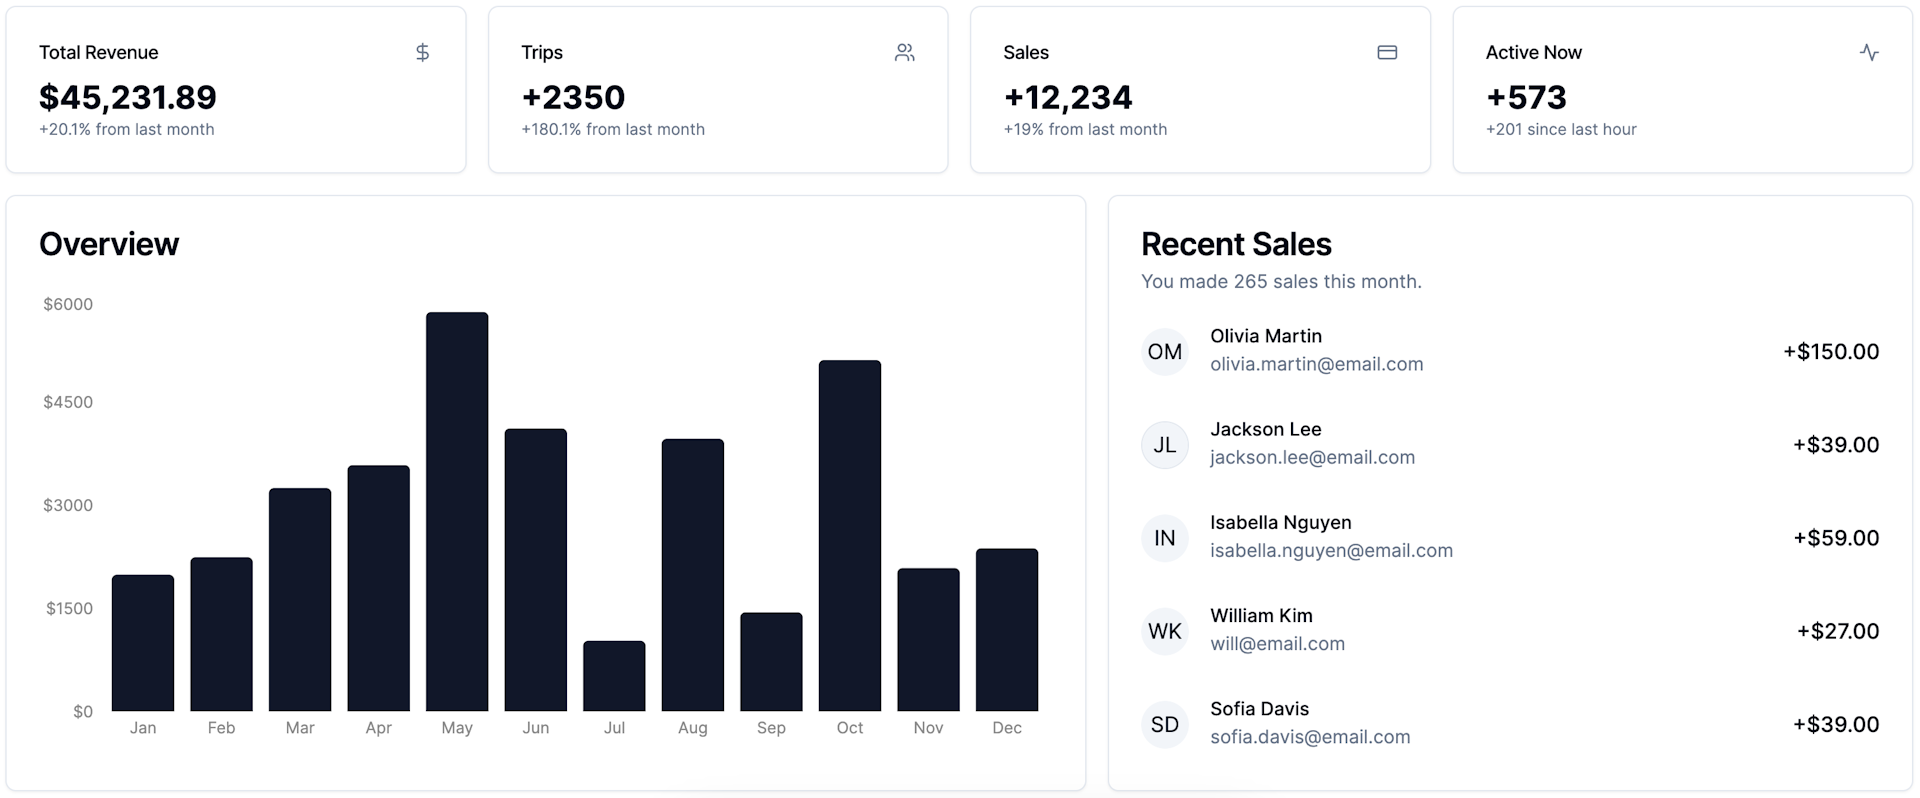Click the OM avatar for Olivia Martin
The width and height of the screenshot is (1920, 798).
click(x=1165, y=352)
